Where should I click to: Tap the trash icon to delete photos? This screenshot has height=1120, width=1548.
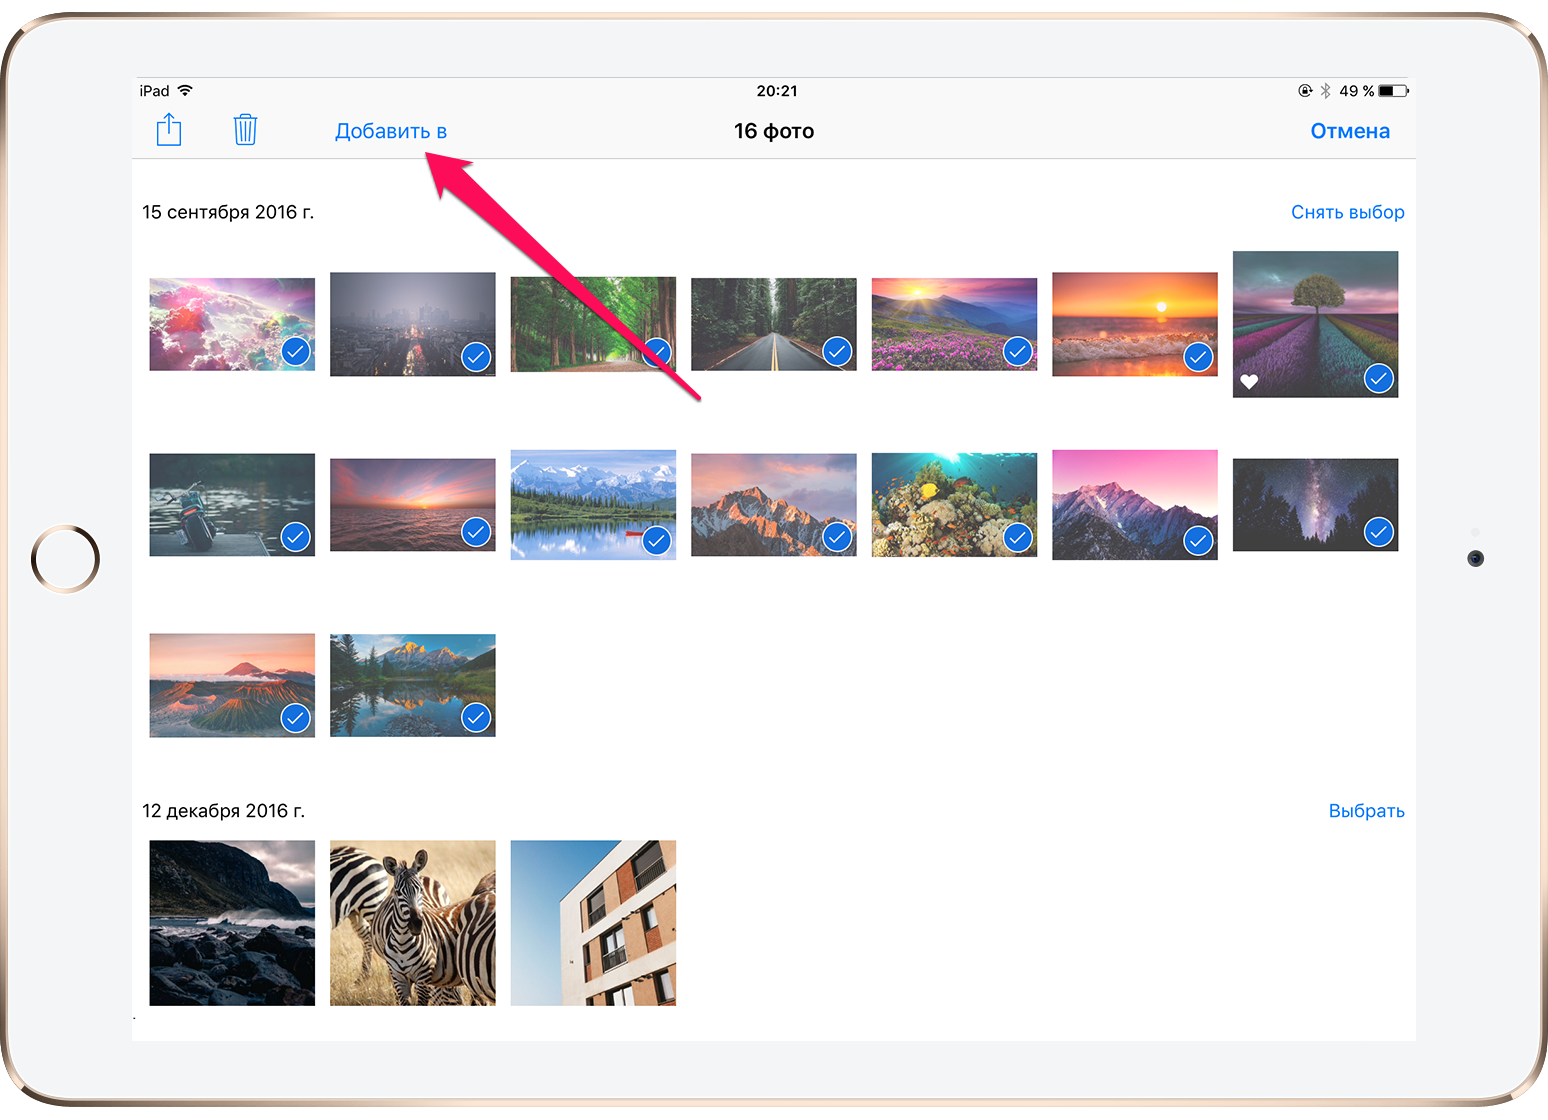245,130
